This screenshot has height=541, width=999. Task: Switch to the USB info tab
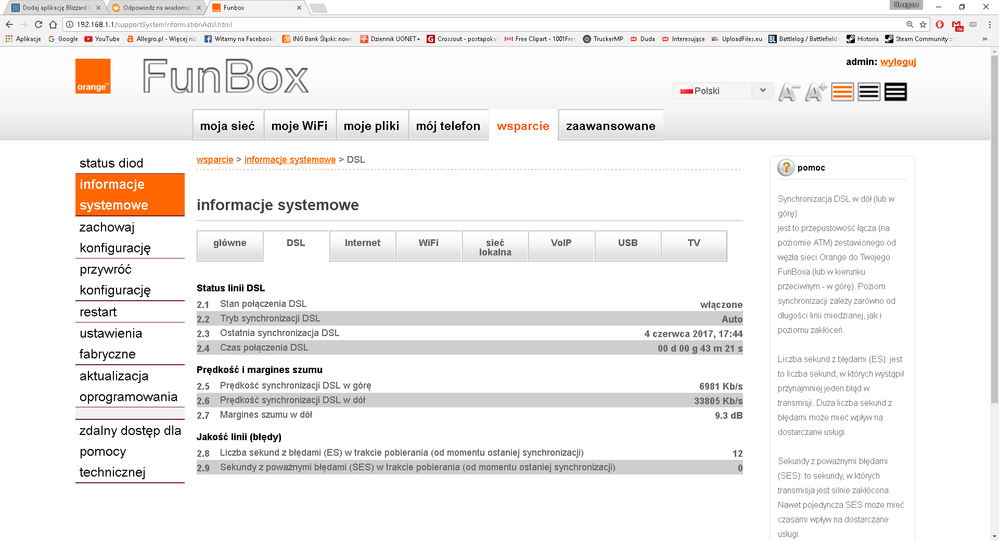tap(628, 246)
